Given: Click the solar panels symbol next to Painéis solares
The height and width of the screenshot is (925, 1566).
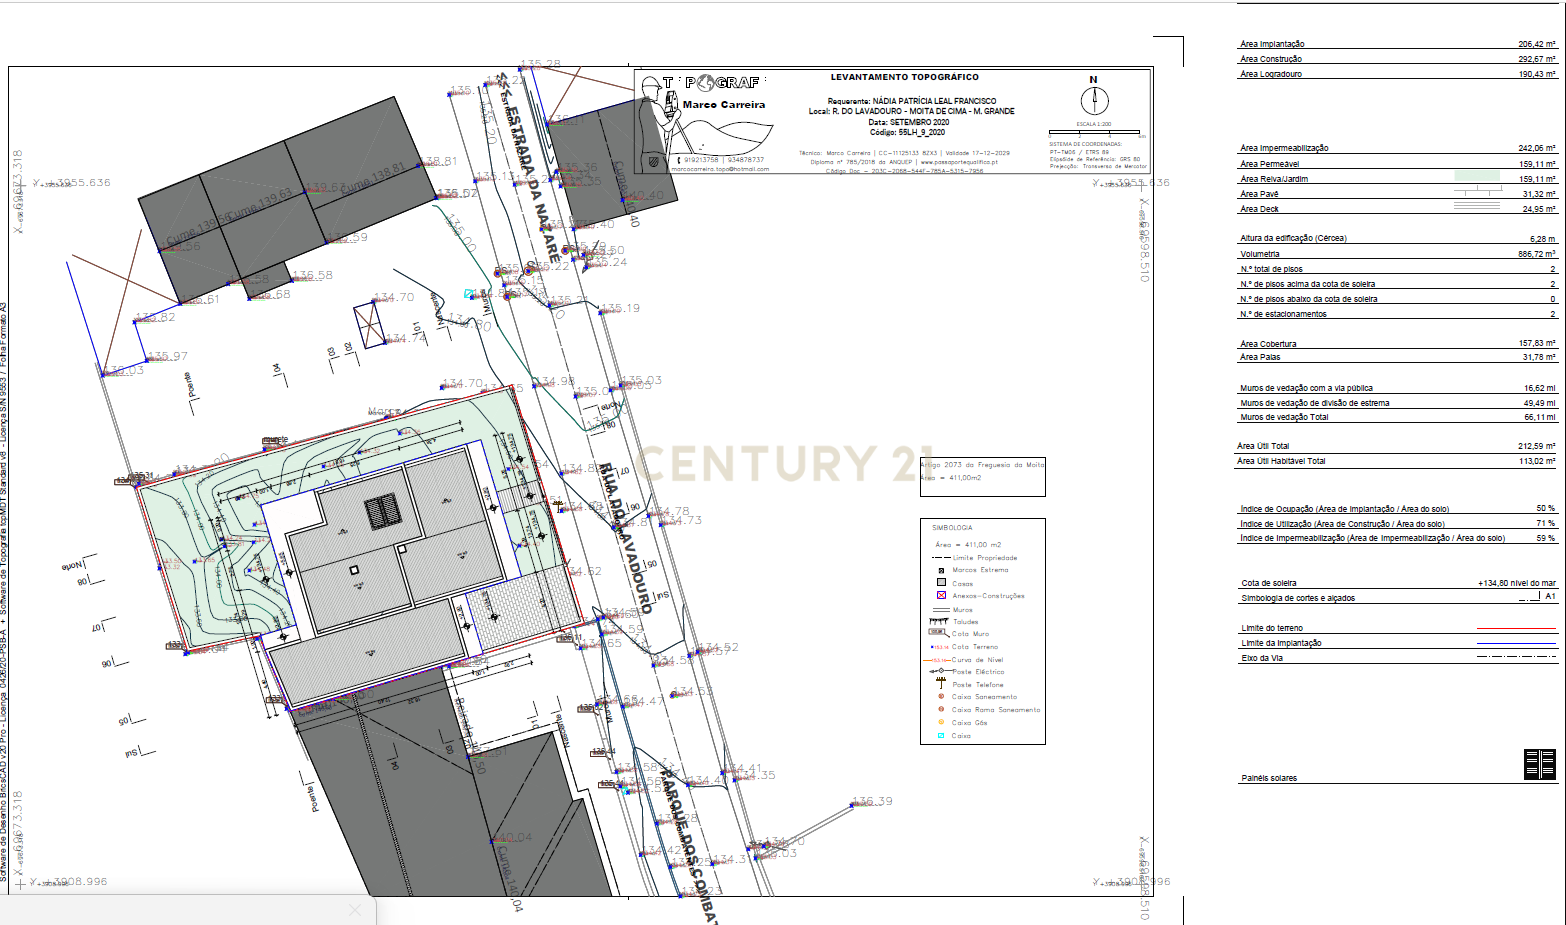Looking at the screenshot, I should (1540, 764).
